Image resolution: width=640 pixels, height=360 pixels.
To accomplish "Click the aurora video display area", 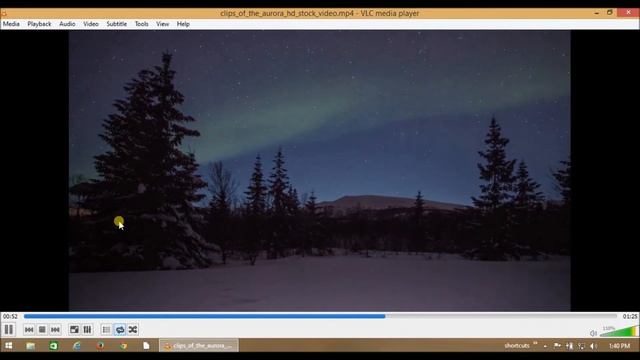I will (x=319, y=171).
